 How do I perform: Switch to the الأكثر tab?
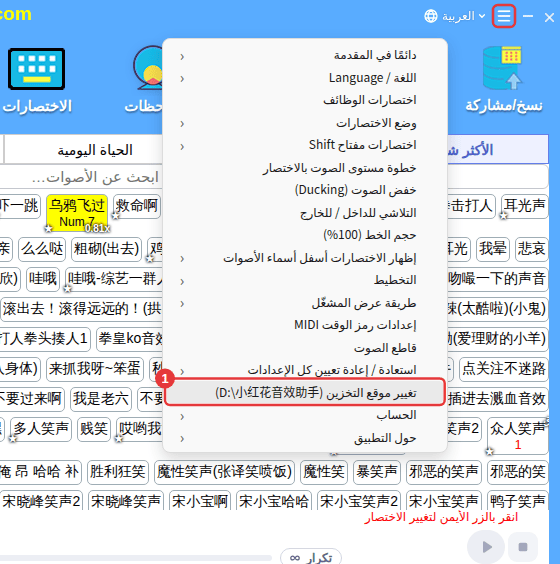point(498,150)
